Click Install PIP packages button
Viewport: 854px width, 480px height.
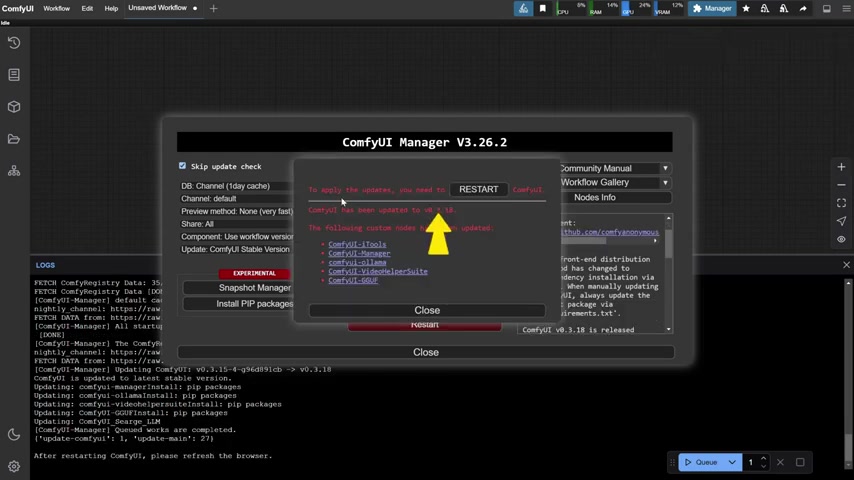pos(238,303)
